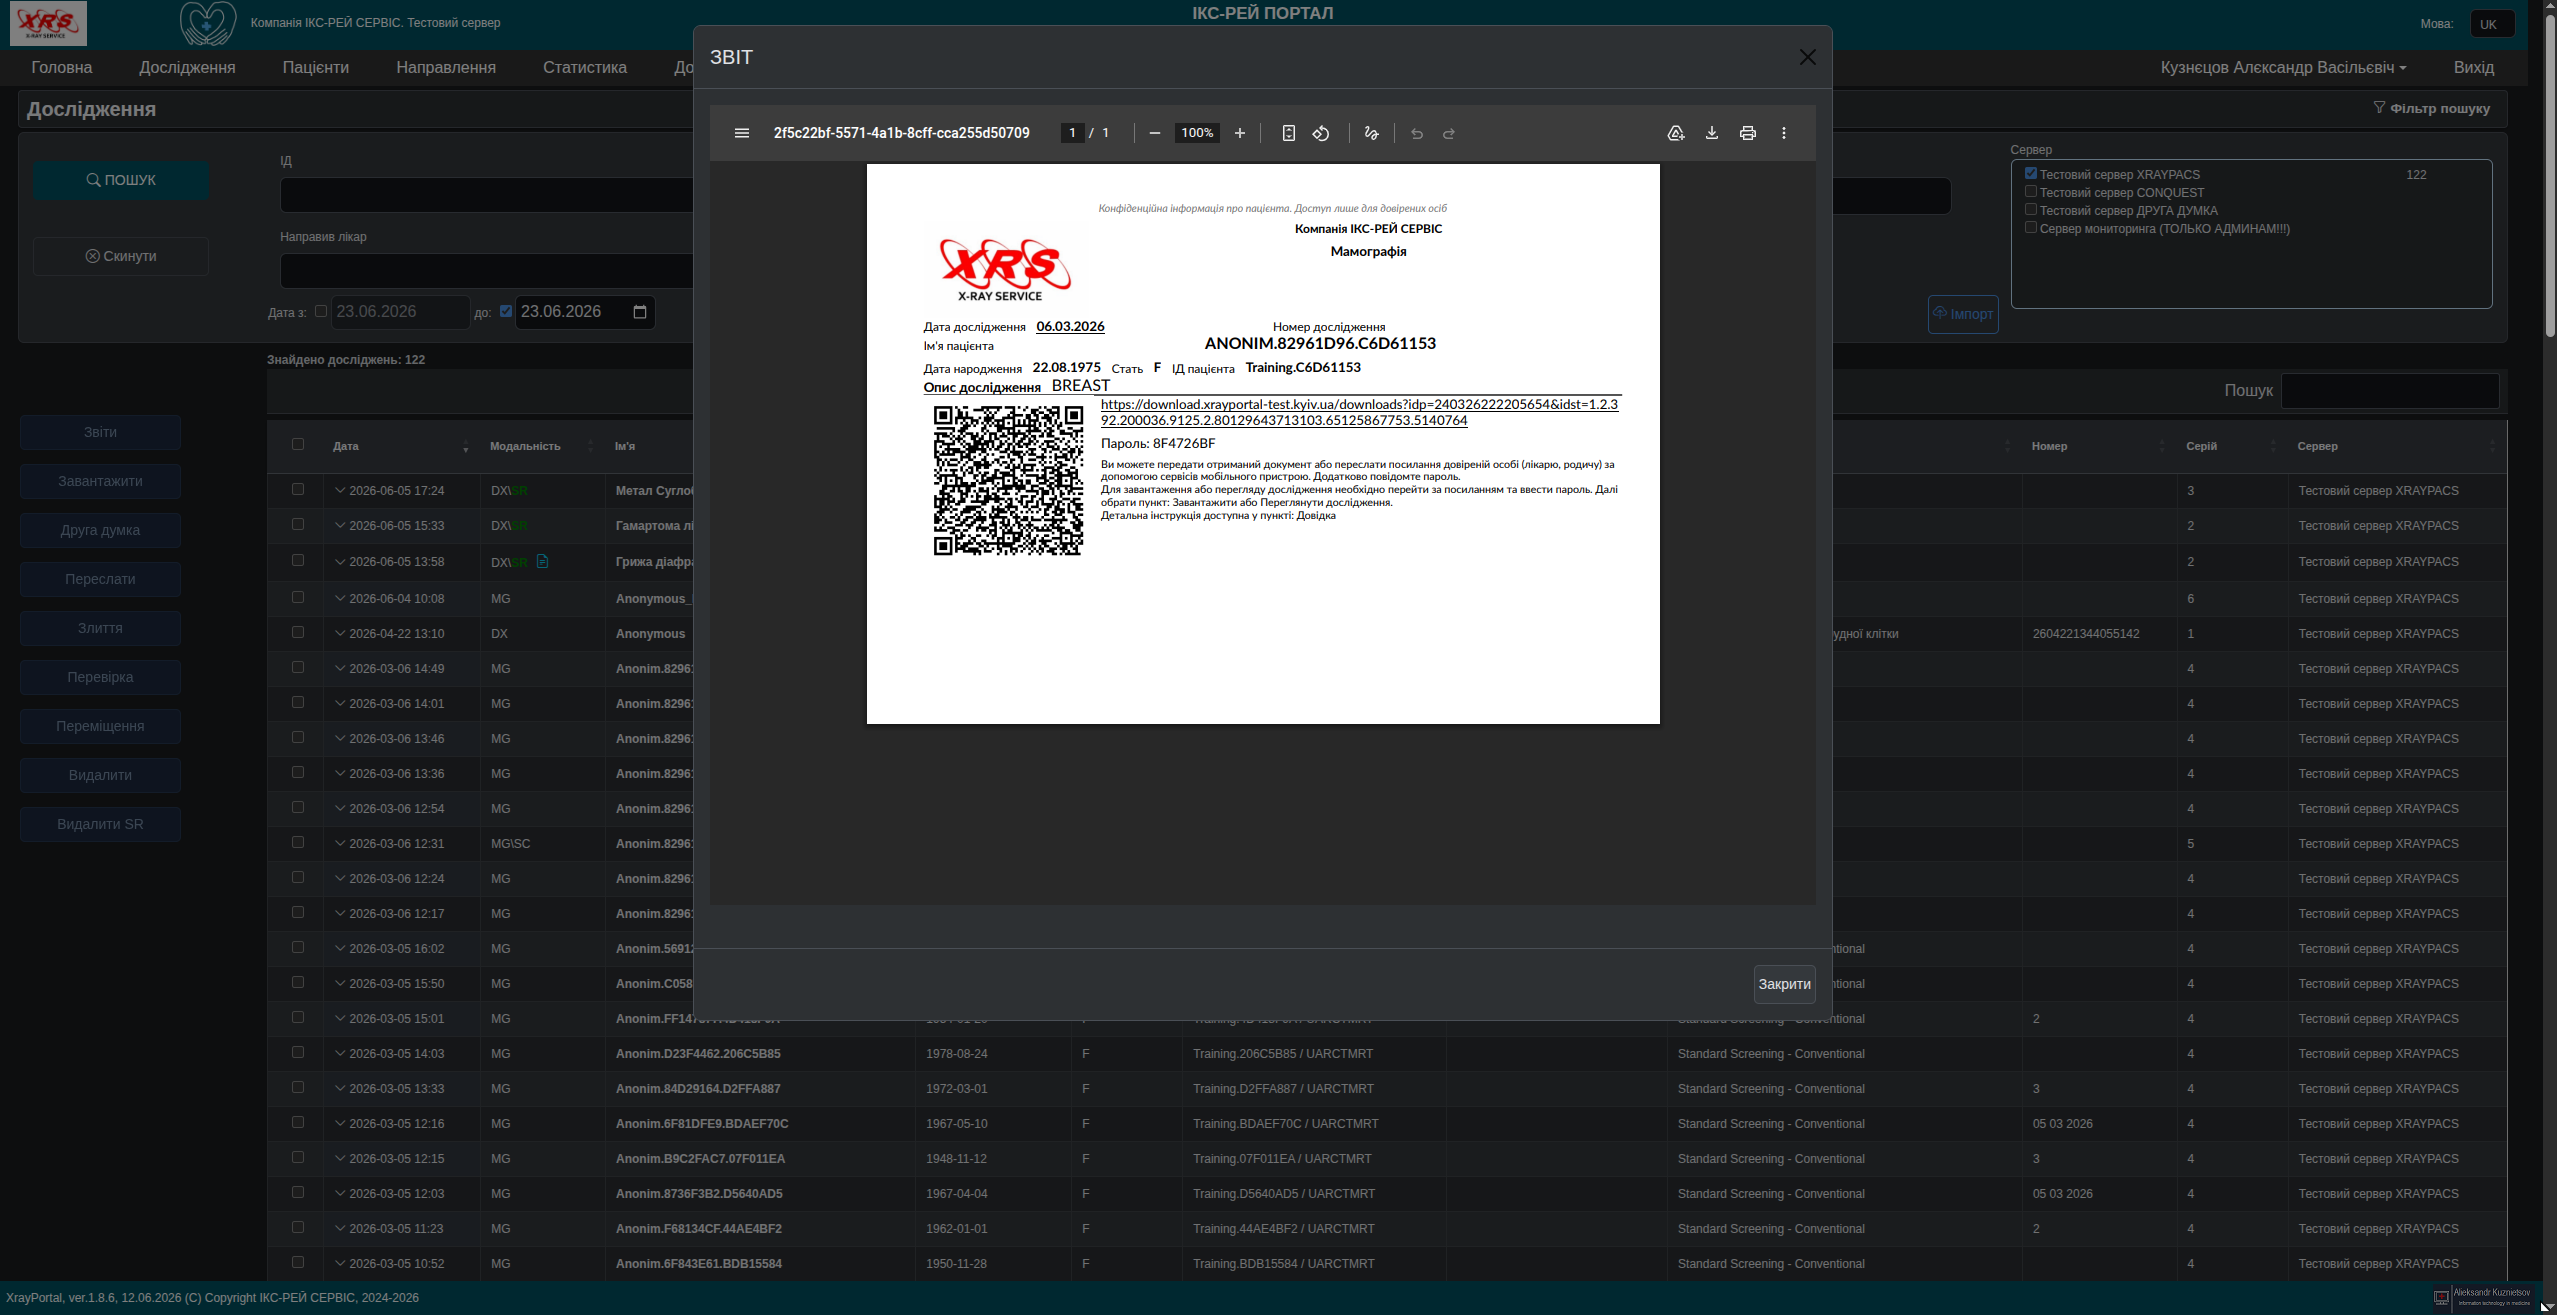Sort by Серій column arrows
Viewport: 2557px width, 1315px height.
click(2273, 446)
